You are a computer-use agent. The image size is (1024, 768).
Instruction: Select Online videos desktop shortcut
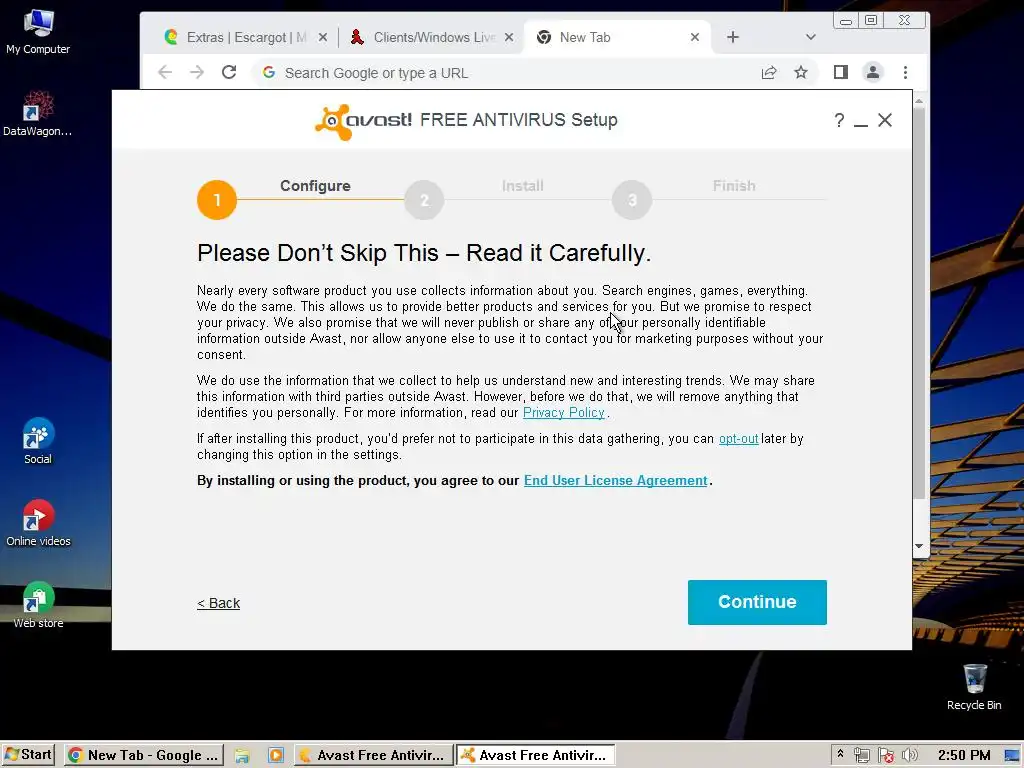[38, 523]
